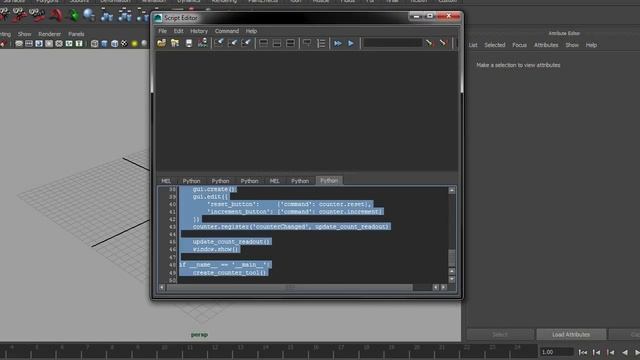Click the green gem shelf icon
This screenshot has height=360, width=640.
point(74,16)
